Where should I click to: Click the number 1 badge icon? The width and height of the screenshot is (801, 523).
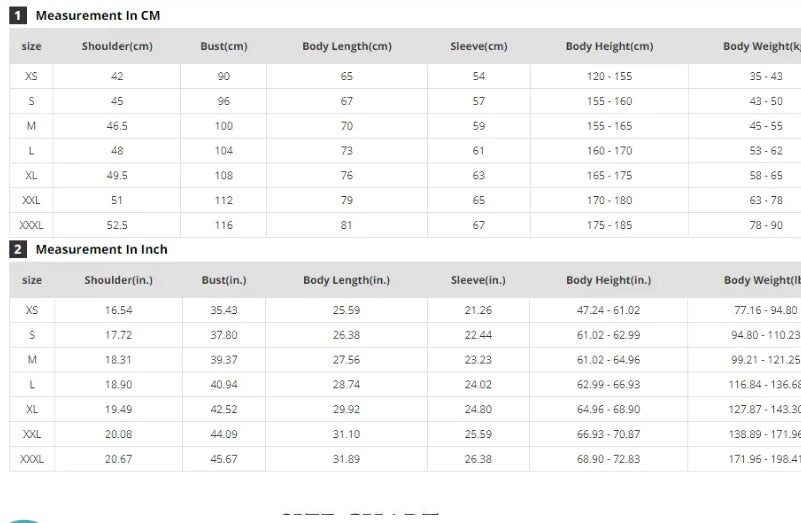pos(18,16)
